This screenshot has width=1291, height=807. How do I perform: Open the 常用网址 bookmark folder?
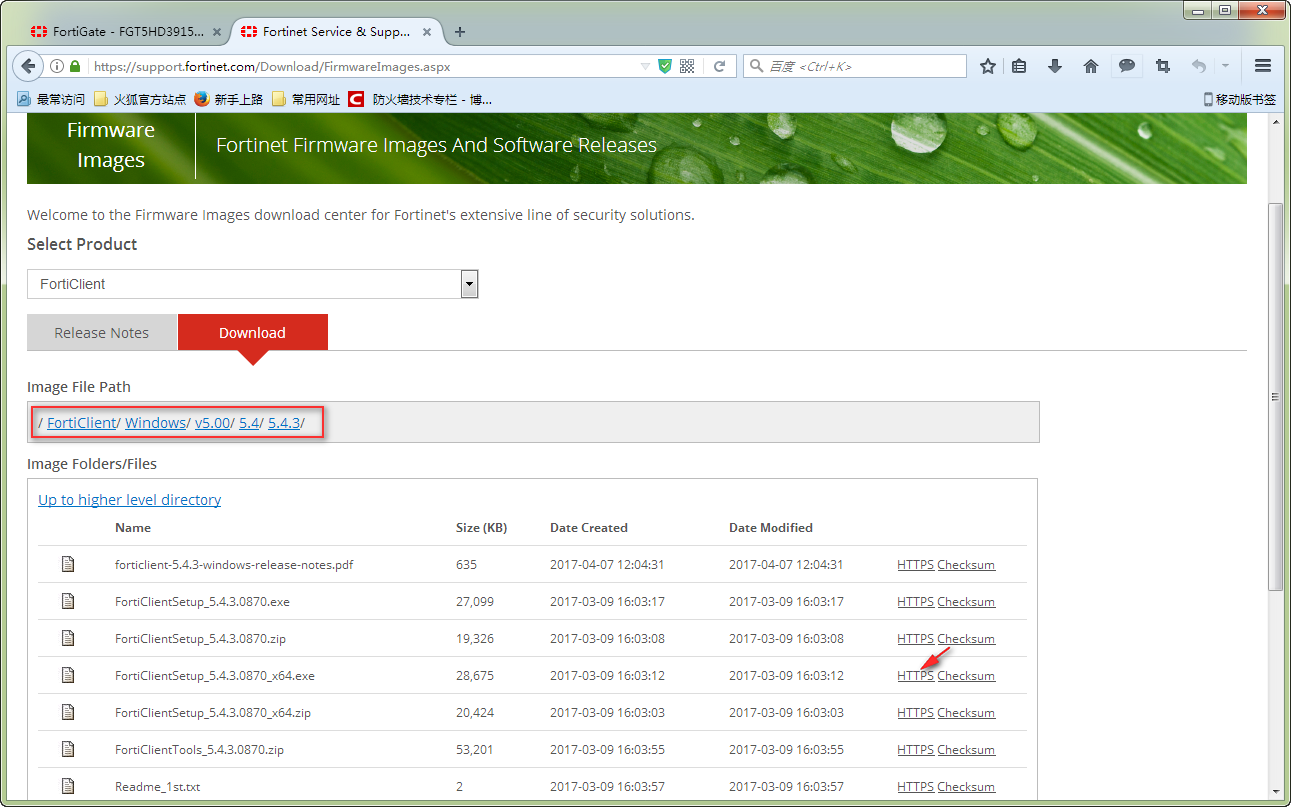pyautogui.click(x=306, y=99)
